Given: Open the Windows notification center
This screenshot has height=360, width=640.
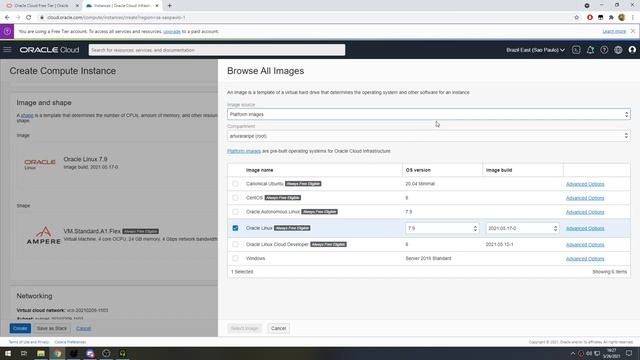Looking at the screenshot, I should 629,353.
